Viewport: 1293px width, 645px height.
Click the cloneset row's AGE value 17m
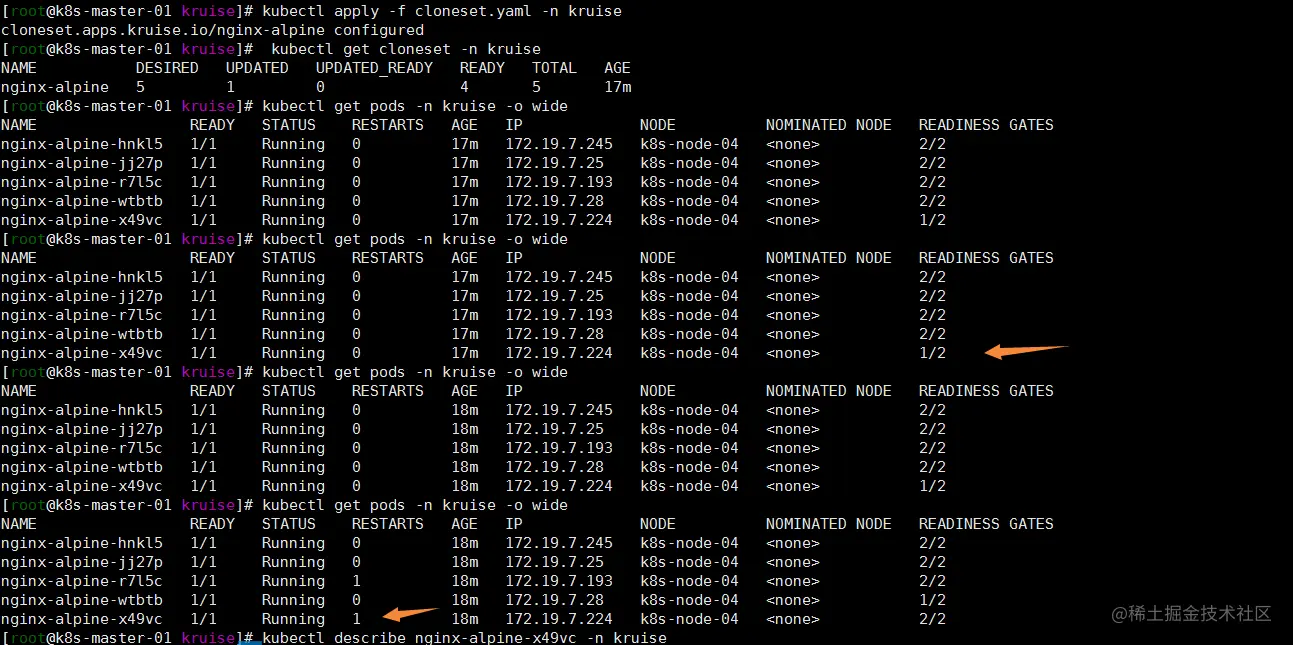(618, 87)
